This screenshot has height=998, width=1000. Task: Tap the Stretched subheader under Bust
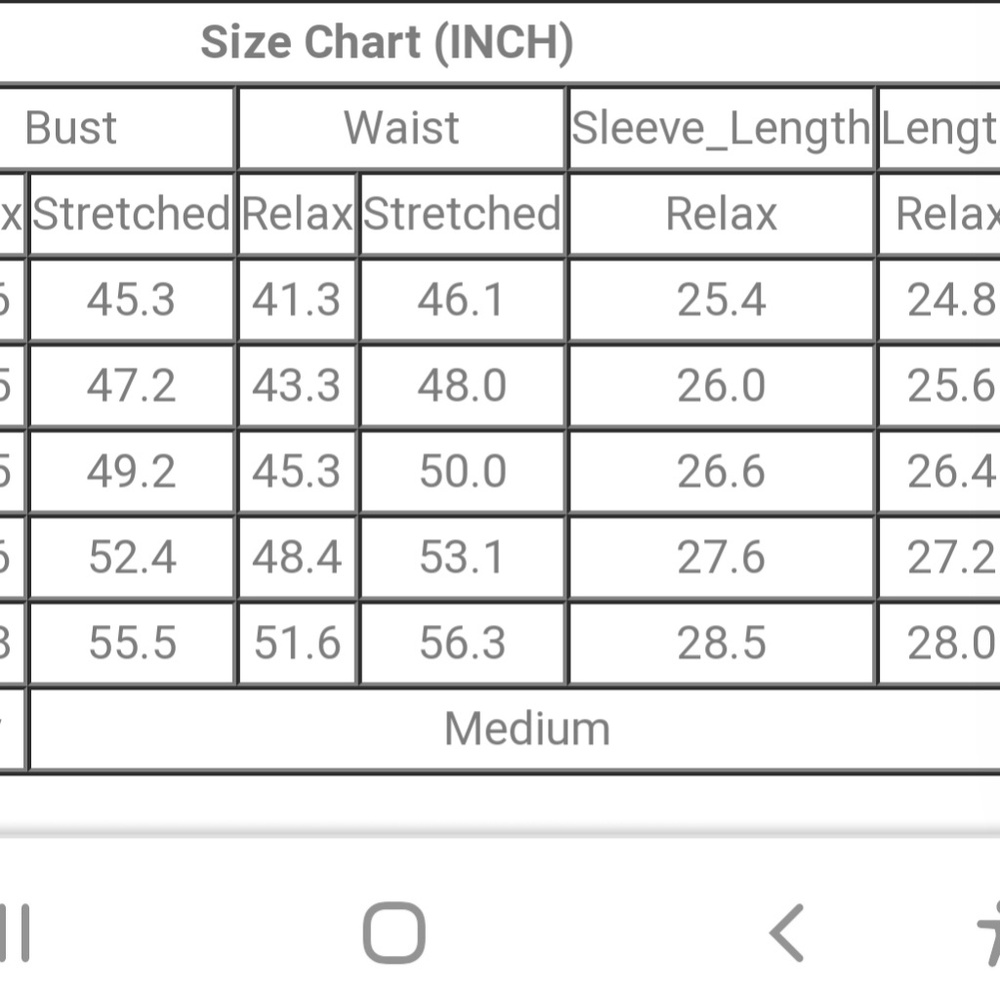[131, 214]
